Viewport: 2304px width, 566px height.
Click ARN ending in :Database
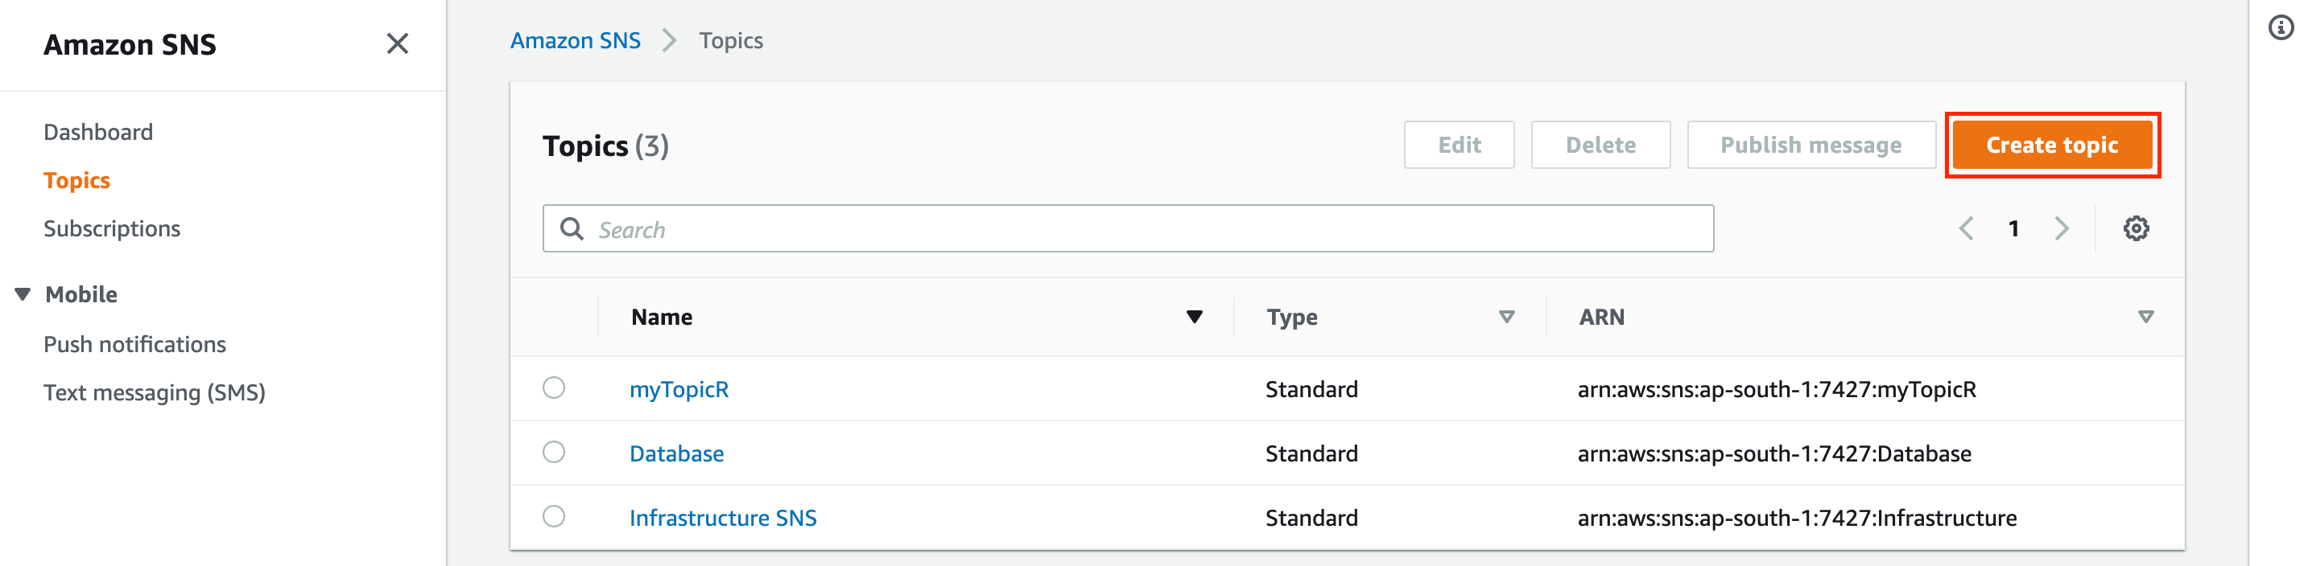pyautogui.click(x=1775, y=453)
